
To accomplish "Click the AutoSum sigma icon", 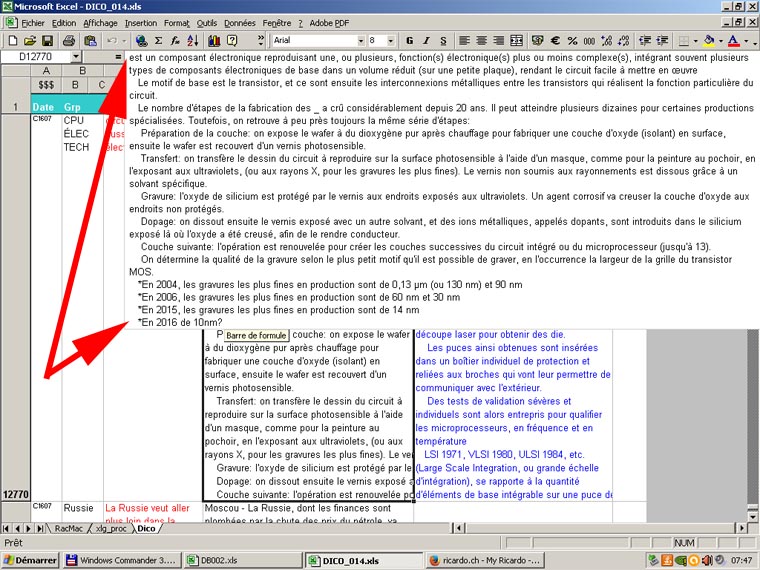I will point(159,41).
